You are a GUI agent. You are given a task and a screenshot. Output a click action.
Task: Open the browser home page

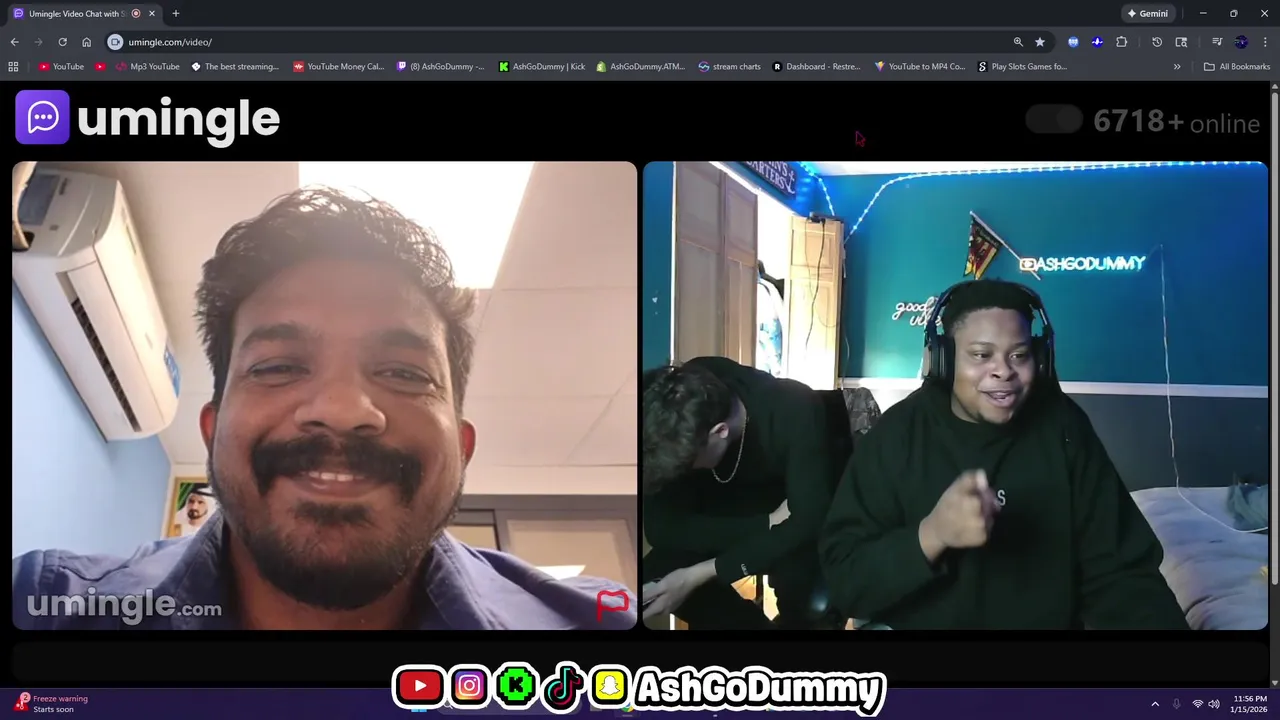(86, 42)
